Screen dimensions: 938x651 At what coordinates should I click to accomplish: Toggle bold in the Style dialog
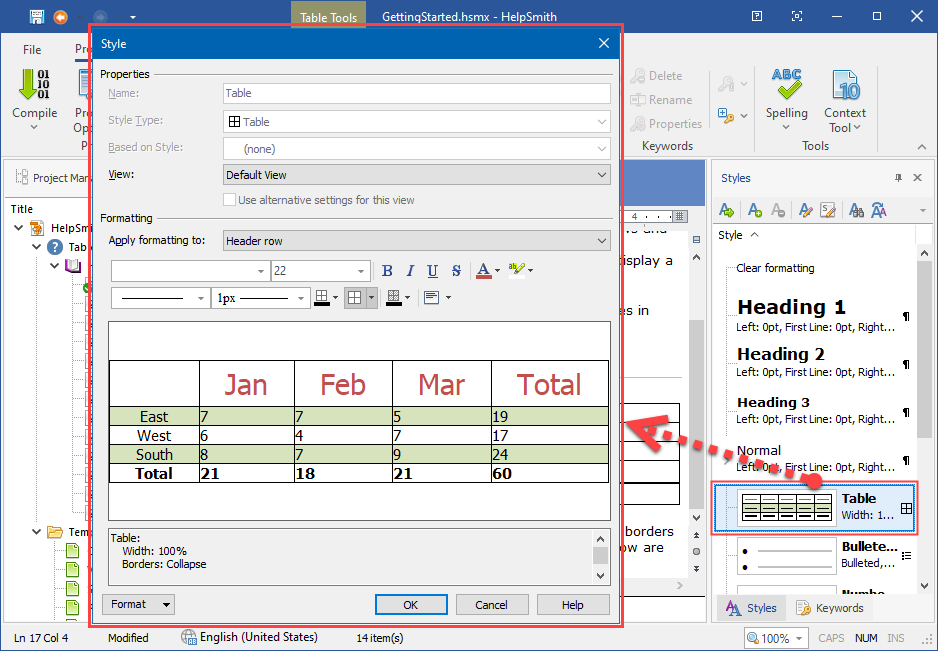click(387, 271)
